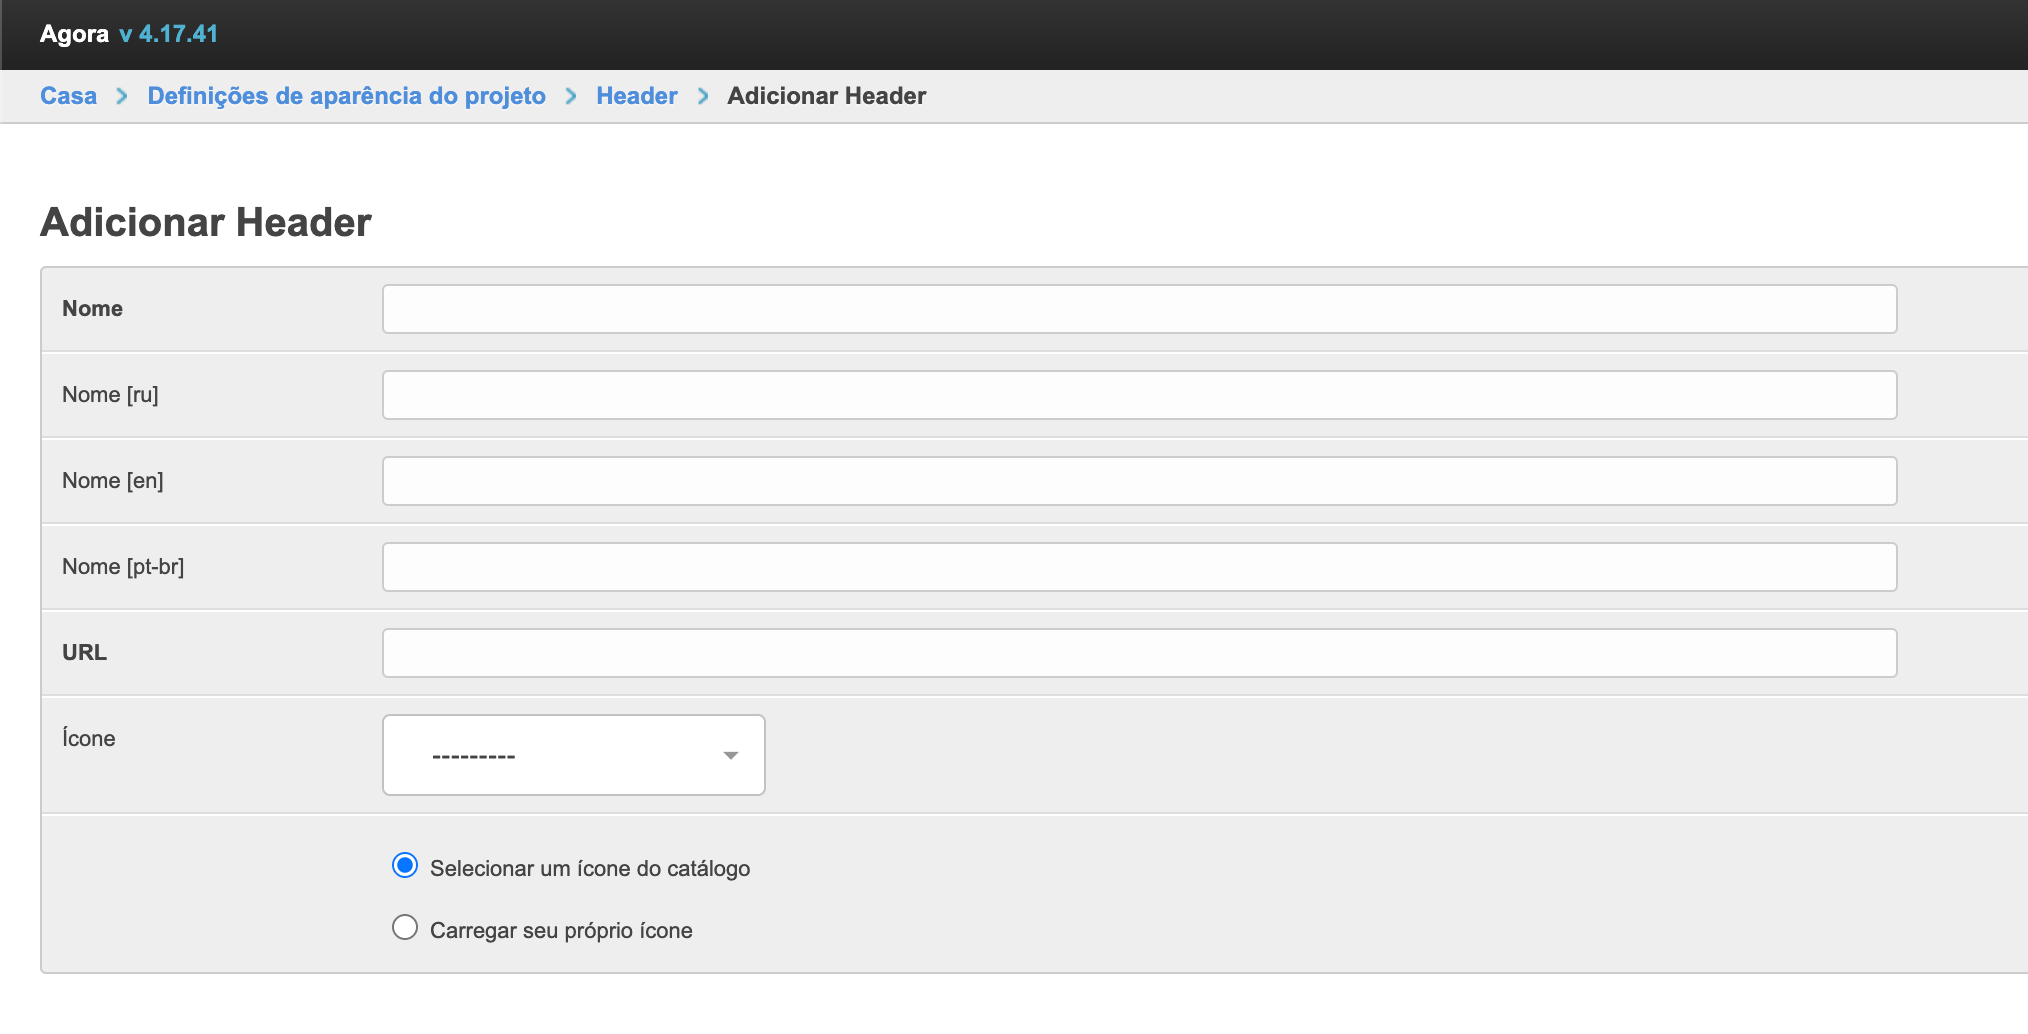Viewport: 2028px width, 1034px height.
Task: Click the Adicionar Header page heading
Action: click(206, 222)
